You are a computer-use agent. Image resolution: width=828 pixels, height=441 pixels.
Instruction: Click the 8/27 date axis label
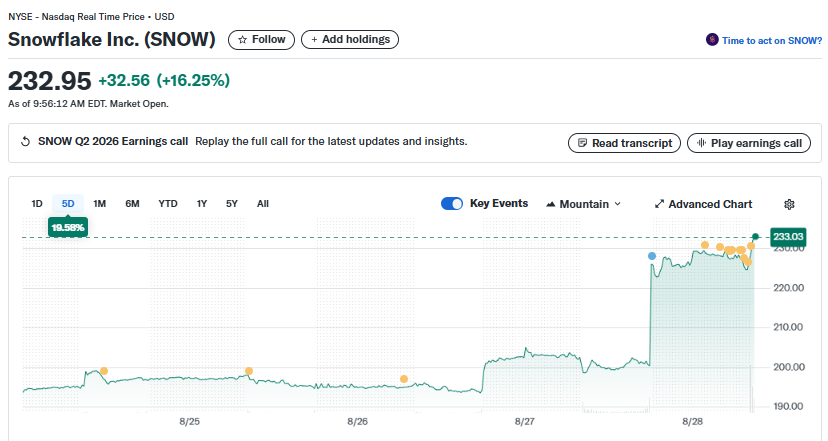[x=524, y=421]
